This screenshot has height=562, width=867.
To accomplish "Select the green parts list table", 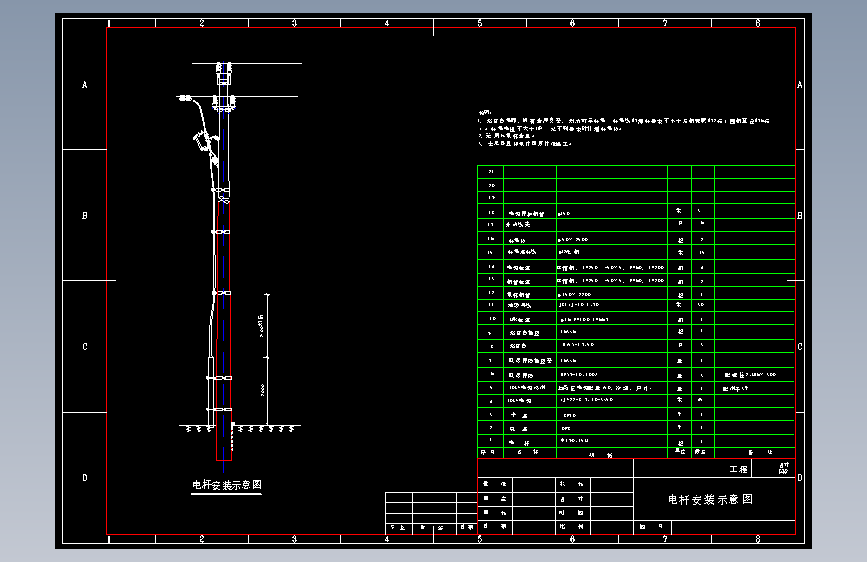I will coord(636,311).
